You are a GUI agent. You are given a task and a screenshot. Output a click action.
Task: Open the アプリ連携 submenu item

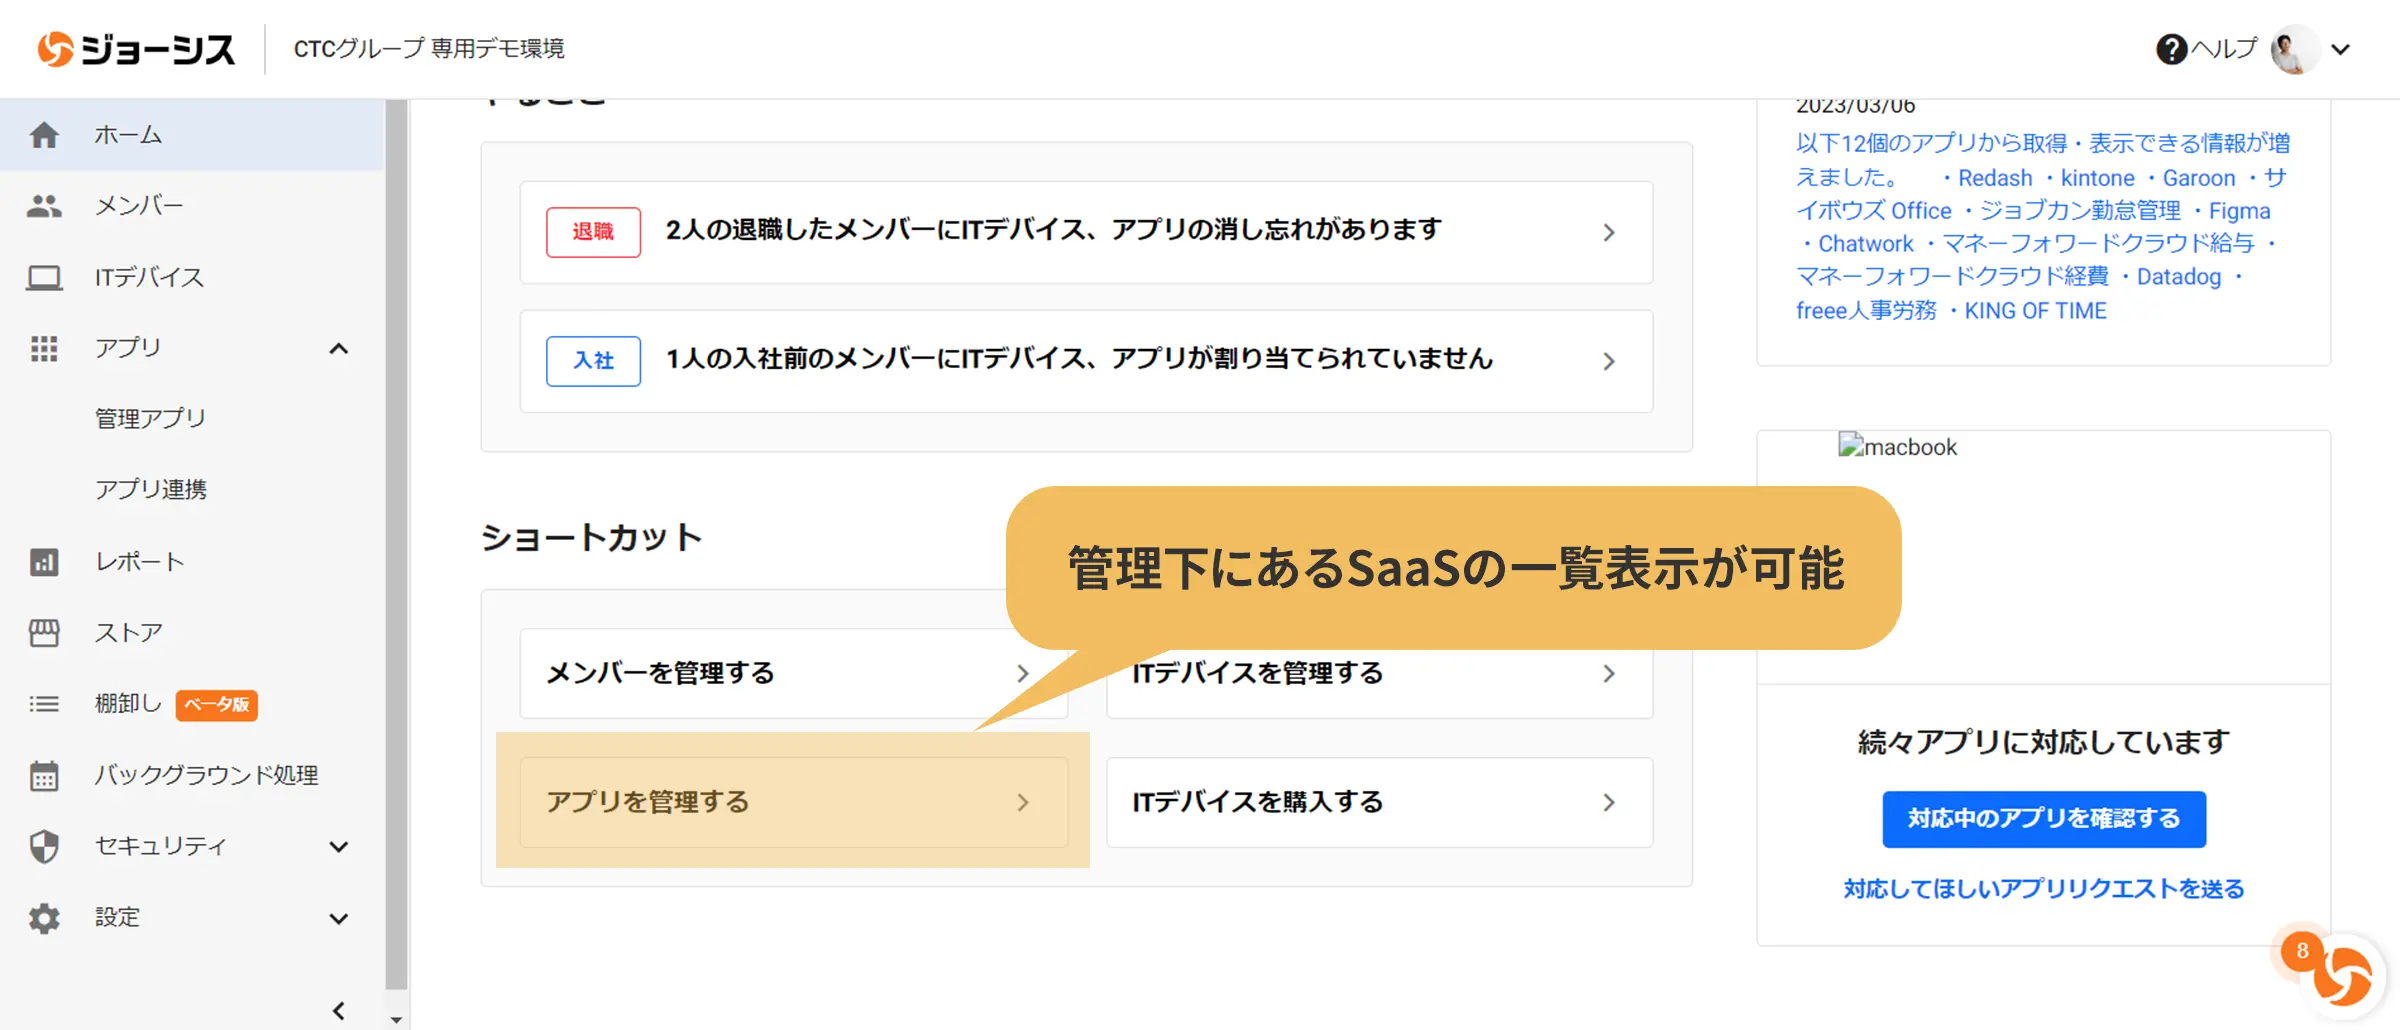pos(151,489)
